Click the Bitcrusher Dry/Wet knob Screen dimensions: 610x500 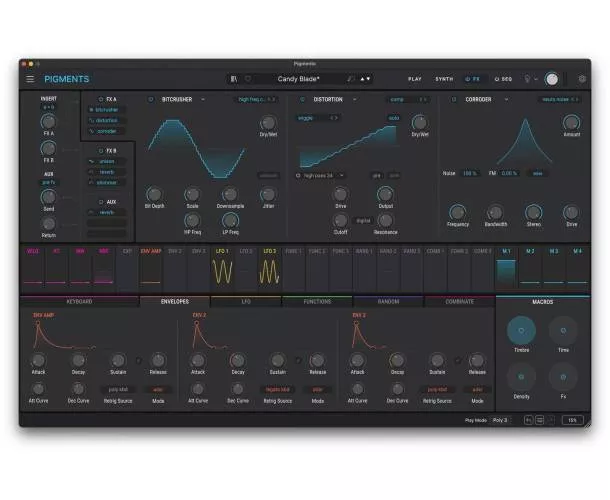point(268,123)
